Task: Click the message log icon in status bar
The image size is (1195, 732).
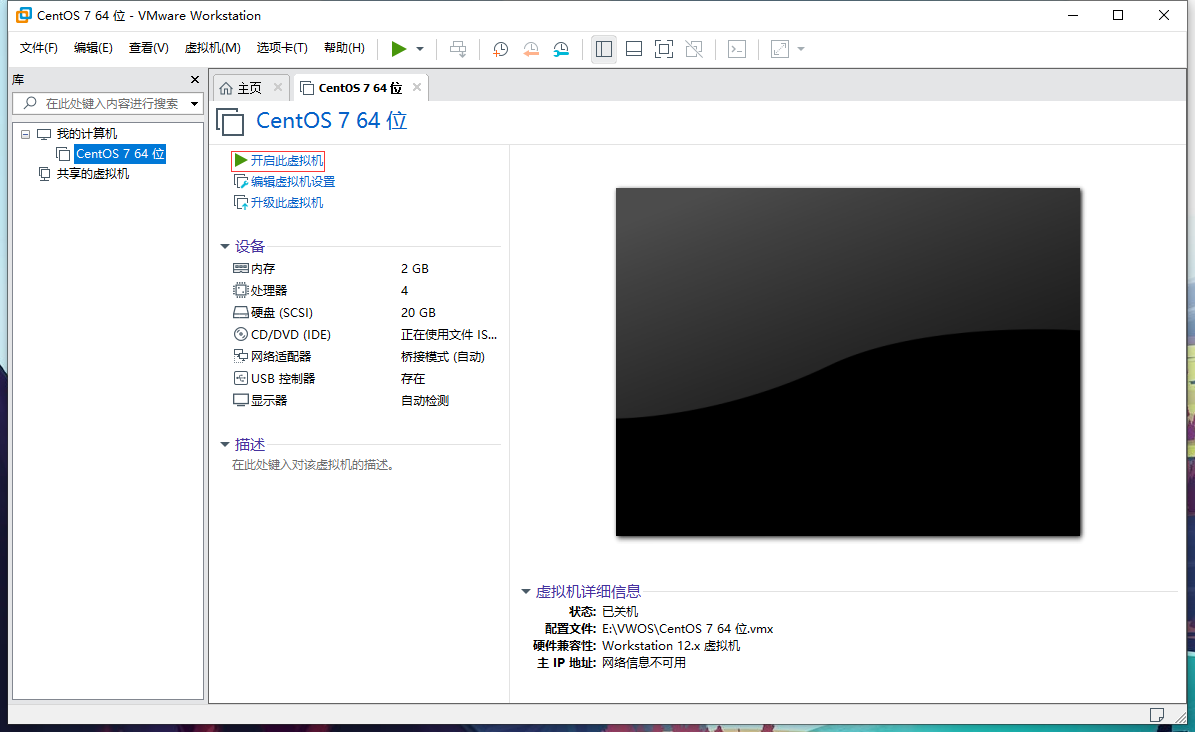Action: (x=1157, y=715)
